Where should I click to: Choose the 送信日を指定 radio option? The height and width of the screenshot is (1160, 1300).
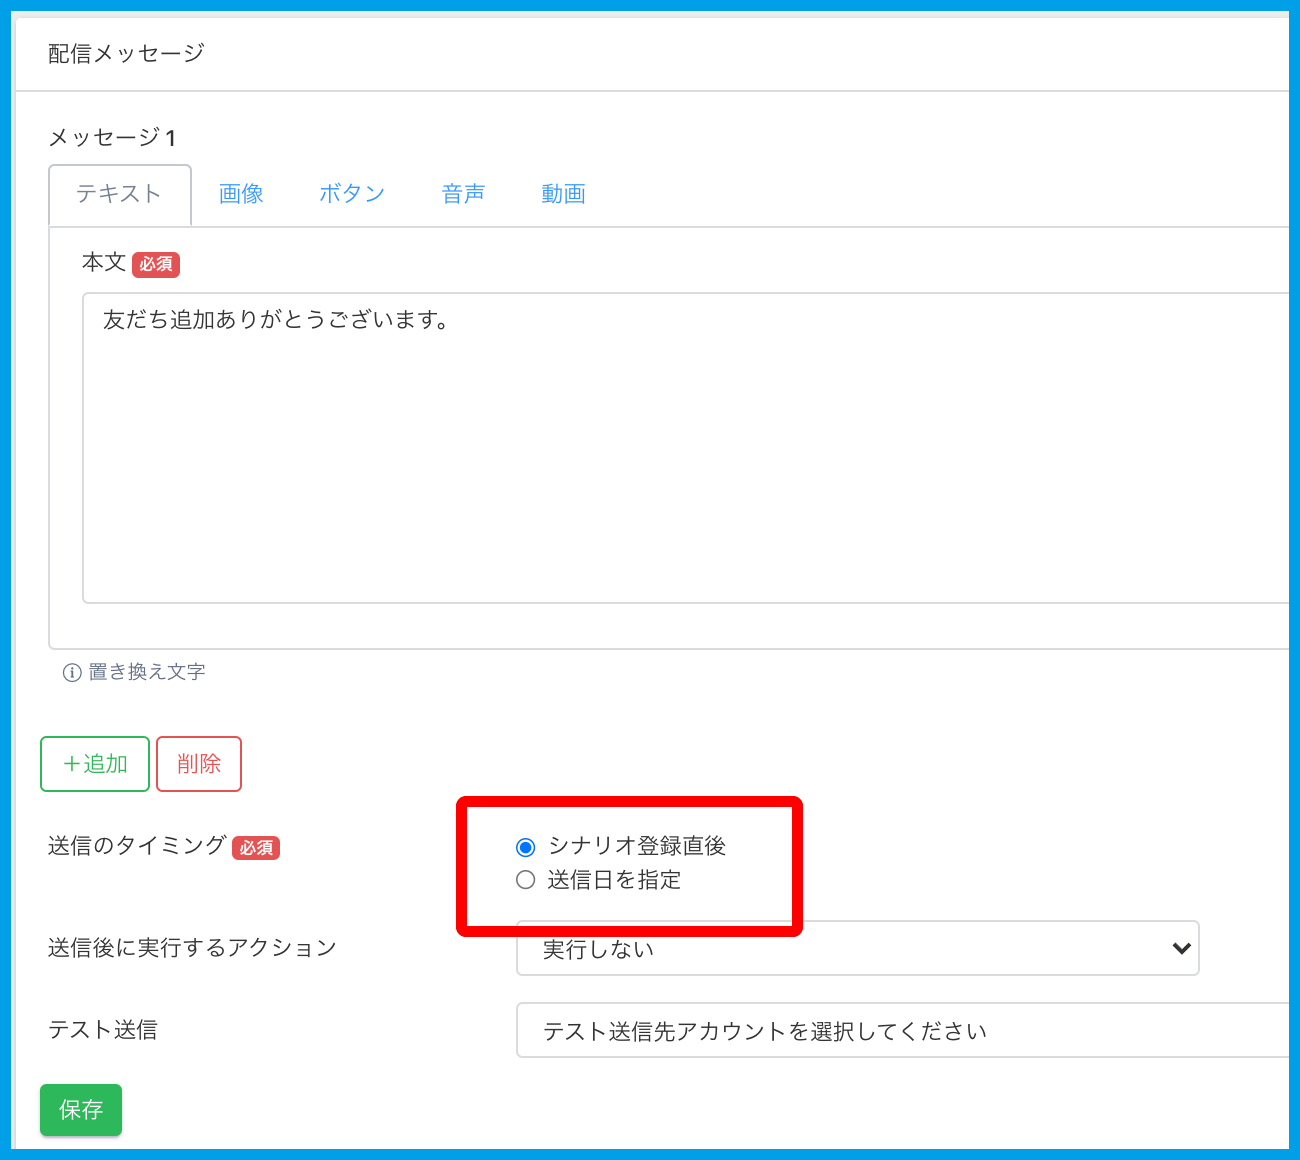526,880
